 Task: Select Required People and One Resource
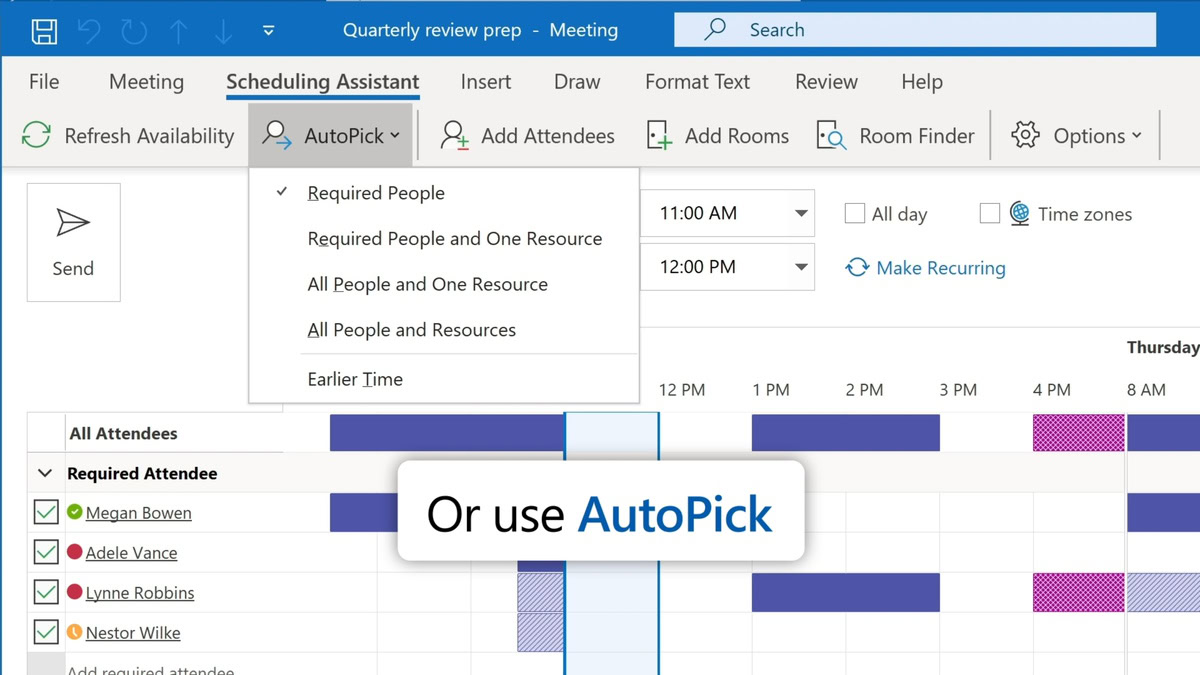454,239
